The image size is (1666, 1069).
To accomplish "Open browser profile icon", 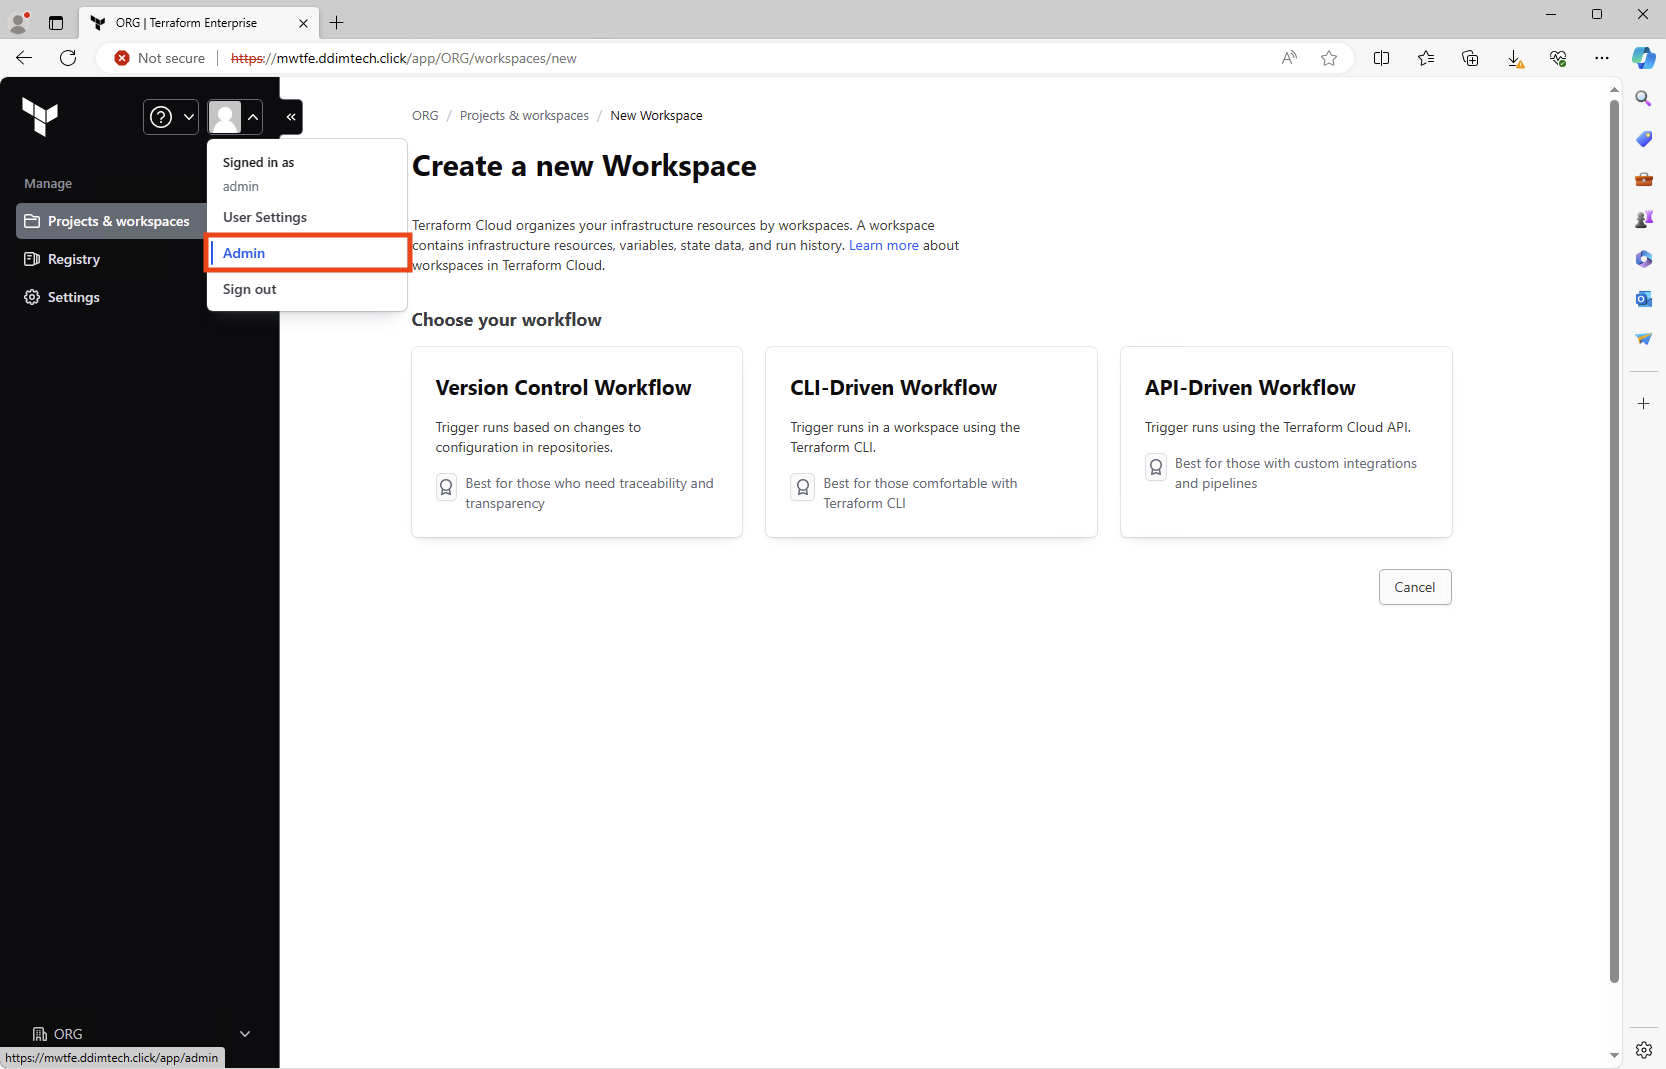I will (19, 22).
